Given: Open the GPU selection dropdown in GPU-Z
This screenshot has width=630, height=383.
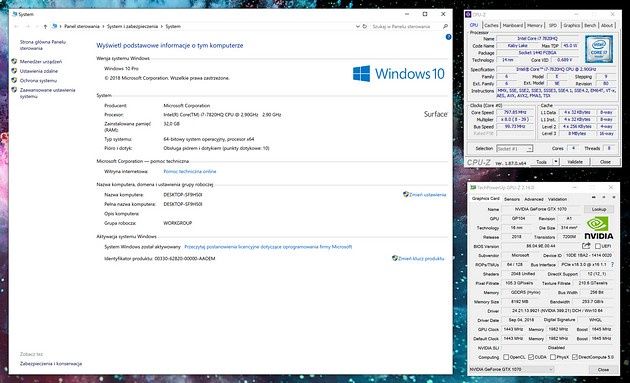Looking at the screenshot, I should [x=511, y=369].
